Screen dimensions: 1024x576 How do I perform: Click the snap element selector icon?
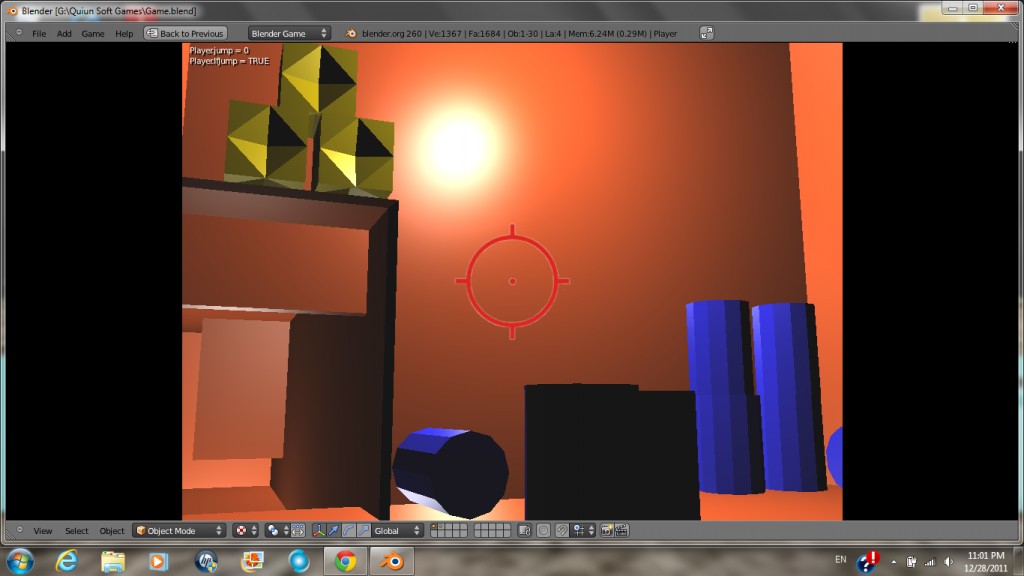click(x=578, y=530)
